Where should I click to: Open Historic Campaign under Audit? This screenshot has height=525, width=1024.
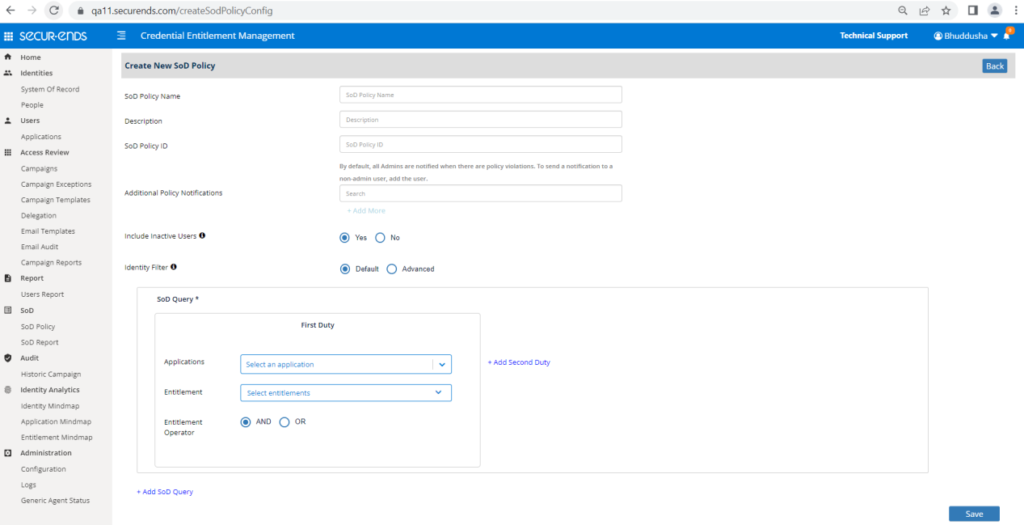pyautogui.click(x=51, y=374)
